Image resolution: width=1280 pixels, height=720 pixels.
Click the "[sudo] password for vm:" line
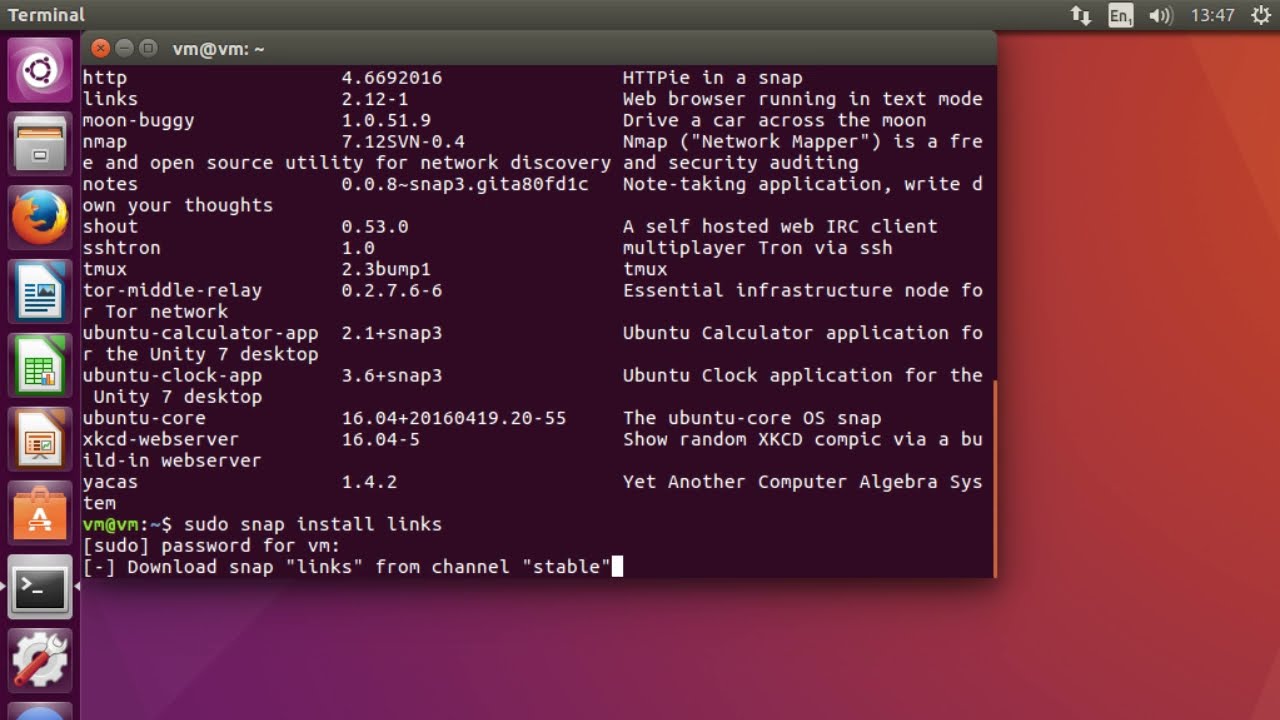[212, 546]
